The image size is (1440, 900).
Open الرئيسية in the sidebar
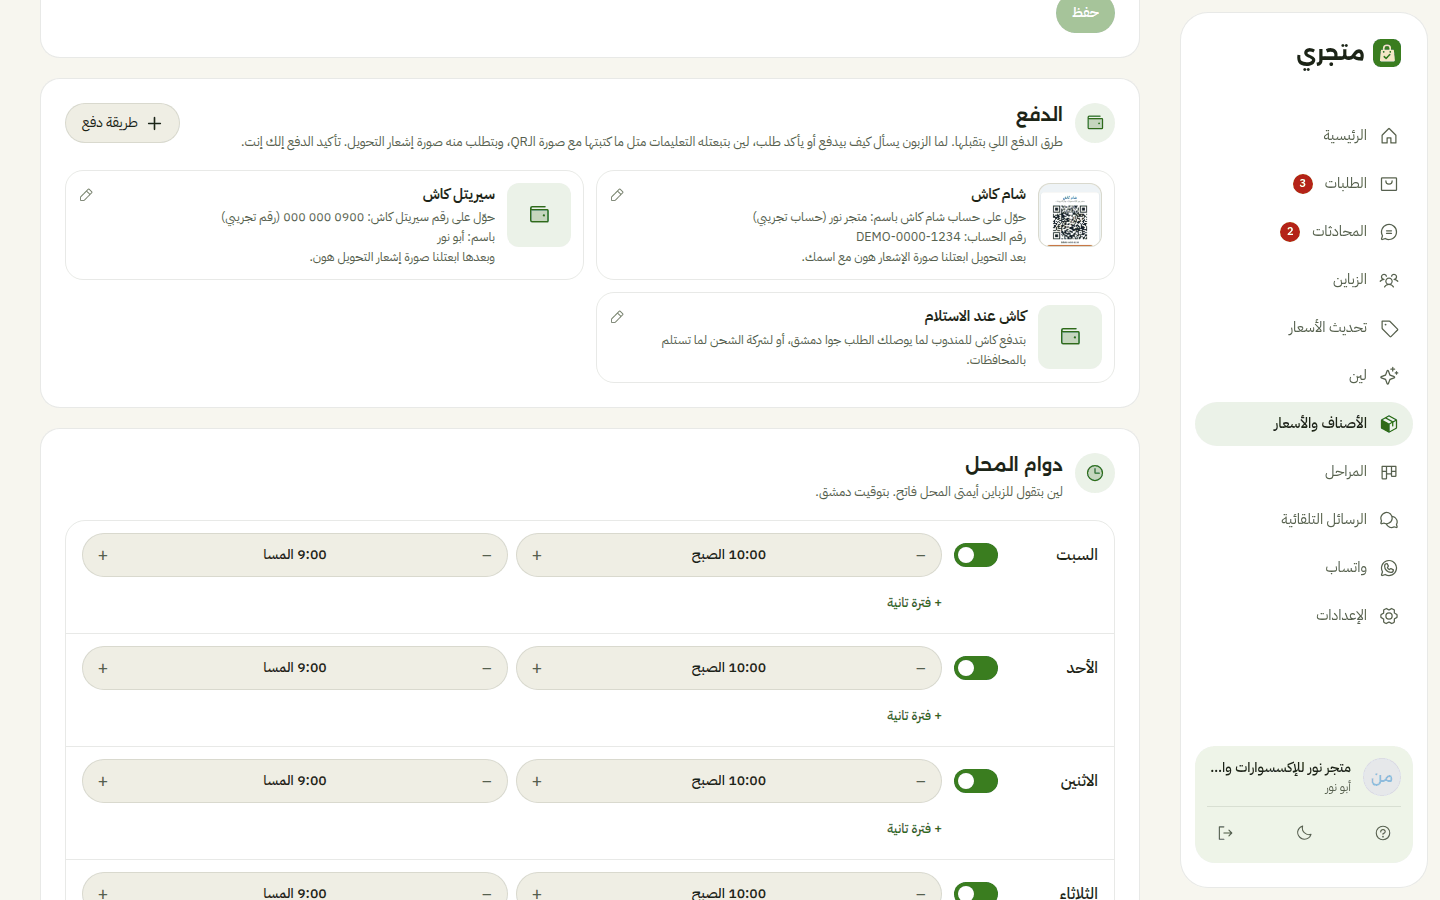1304,136
